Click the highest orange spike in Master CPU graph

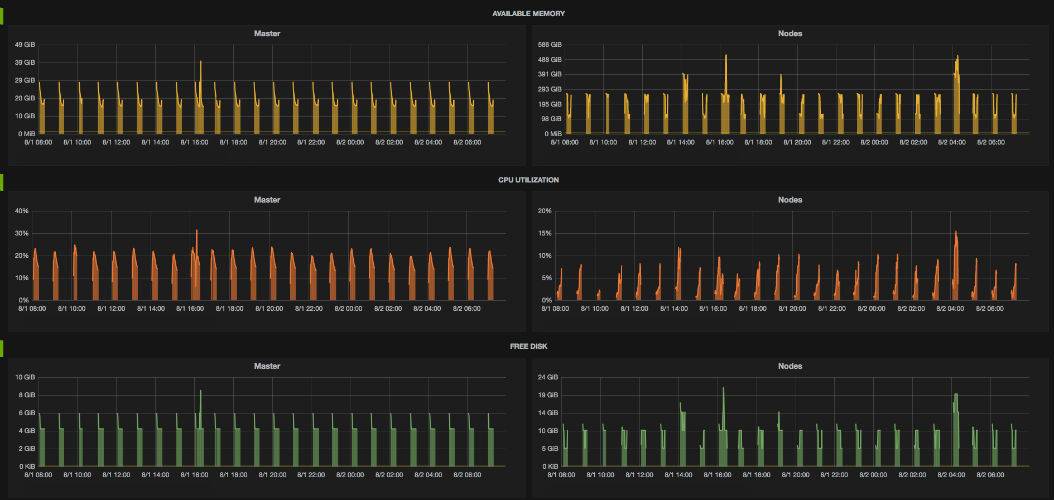click(x=197, y=232)
